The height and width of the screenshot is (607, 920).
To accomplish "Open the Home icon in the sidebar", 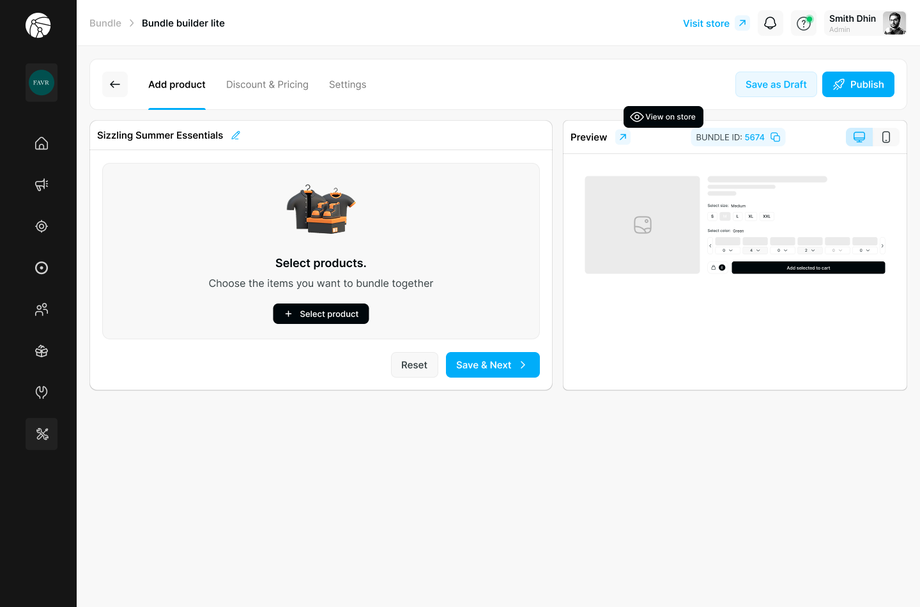I will 41,143.
